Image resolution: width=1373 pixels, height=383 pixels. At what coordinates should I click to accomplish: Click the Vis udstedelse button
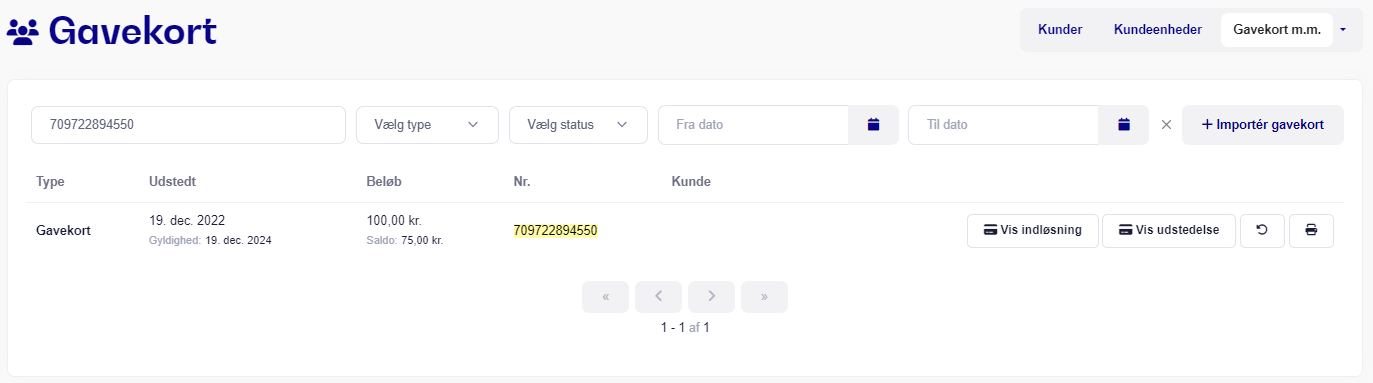(1169, 230)
